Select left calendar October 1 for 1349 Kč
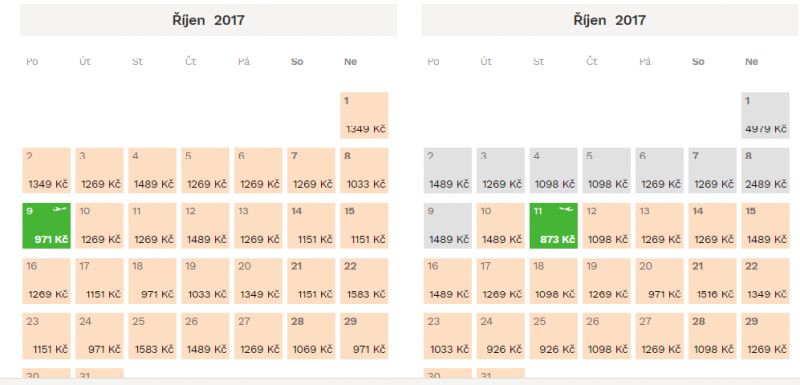The height and width of the screenshot is (385, 800). click(x=364, y=115)
